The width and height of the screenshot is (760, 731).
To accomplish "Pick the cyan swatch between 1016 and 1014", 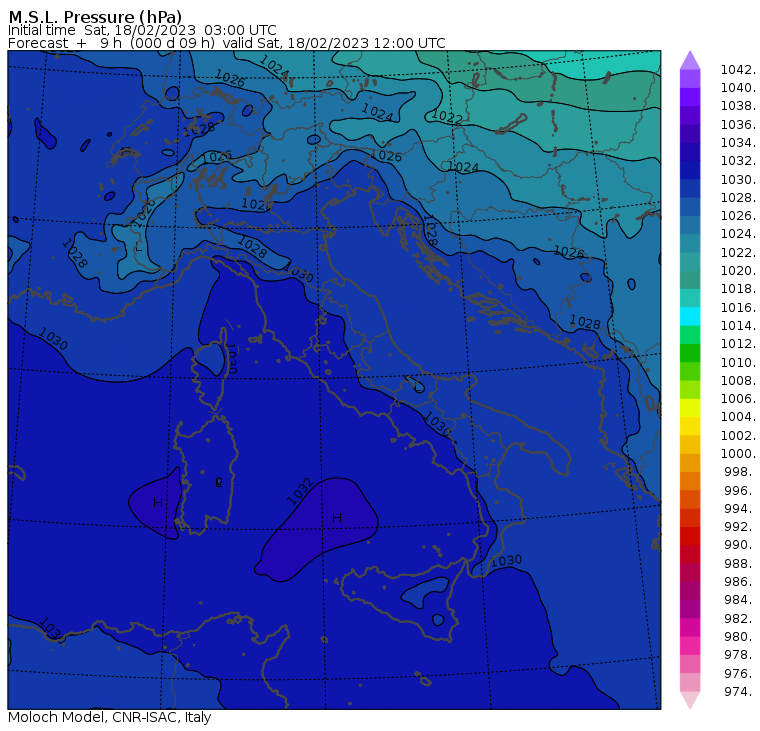I will [690, 317].
